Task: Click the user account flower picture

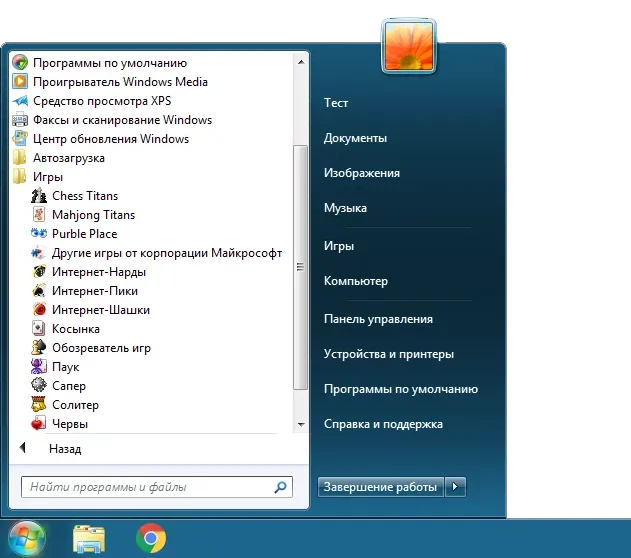Action: (408, 45)
